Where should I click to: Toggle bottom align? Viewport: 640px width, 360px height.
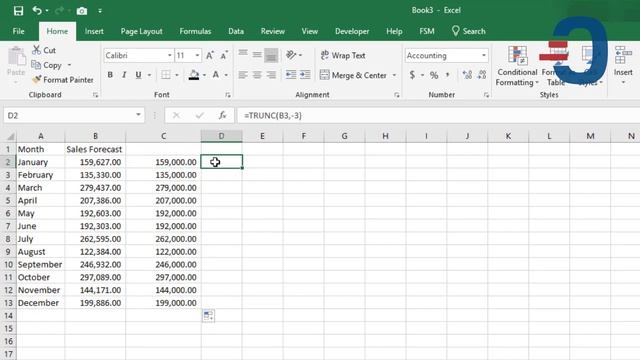[271, 55]
